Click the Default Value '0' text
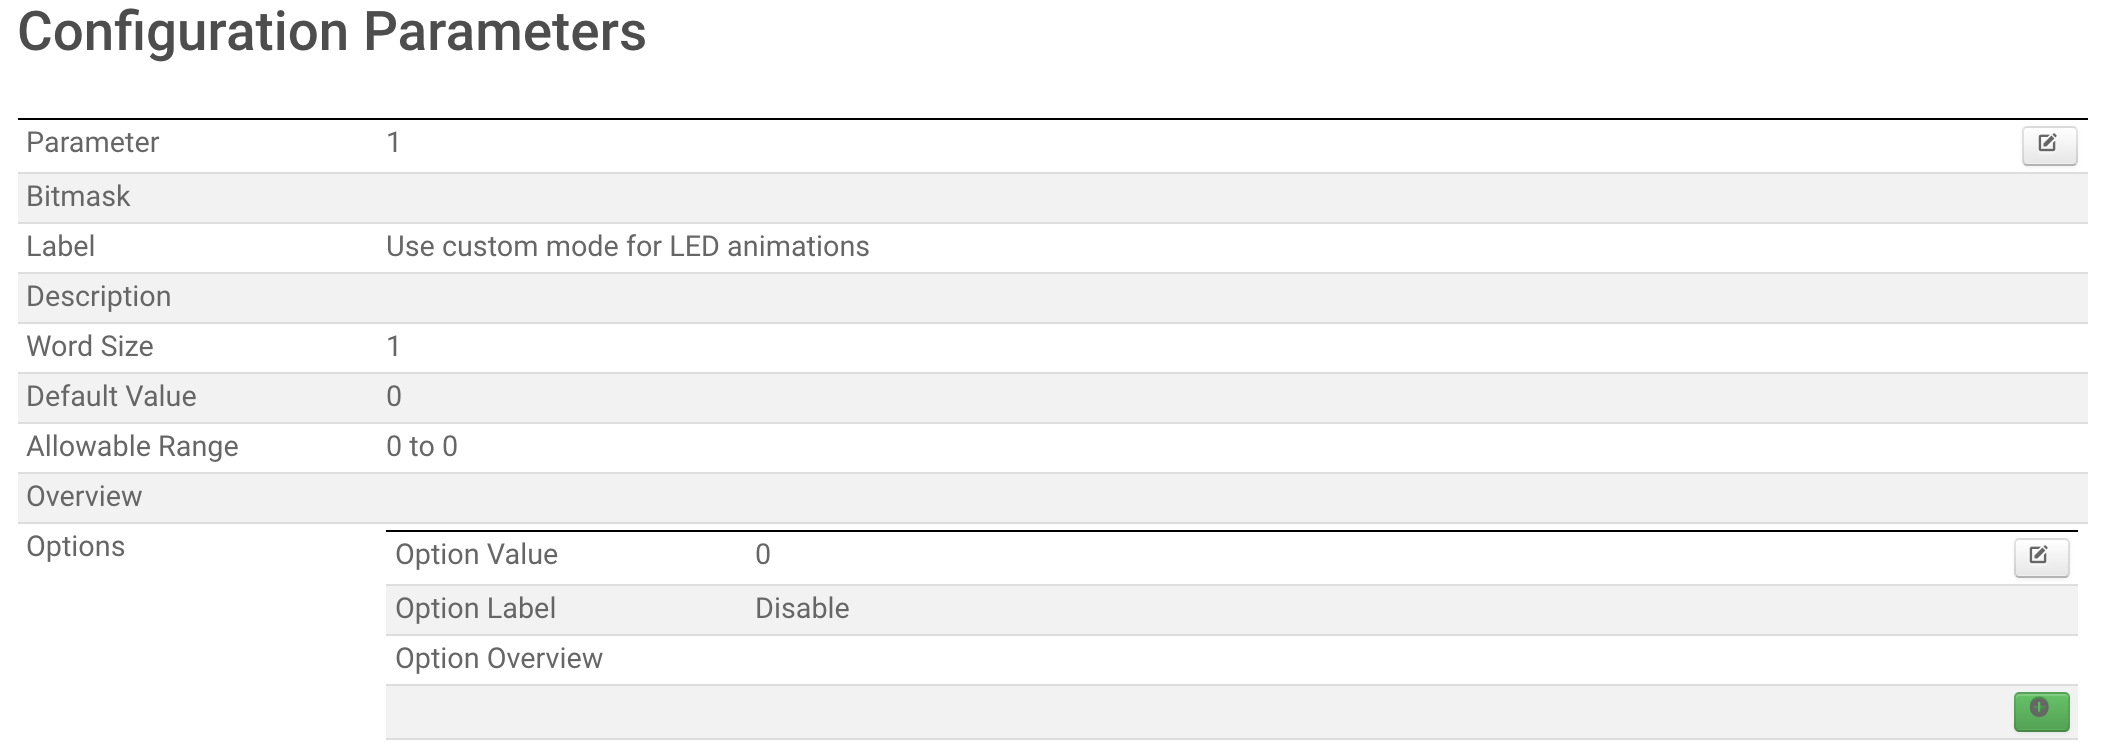This screenshot has height=744, width=2110. point(394,397)
